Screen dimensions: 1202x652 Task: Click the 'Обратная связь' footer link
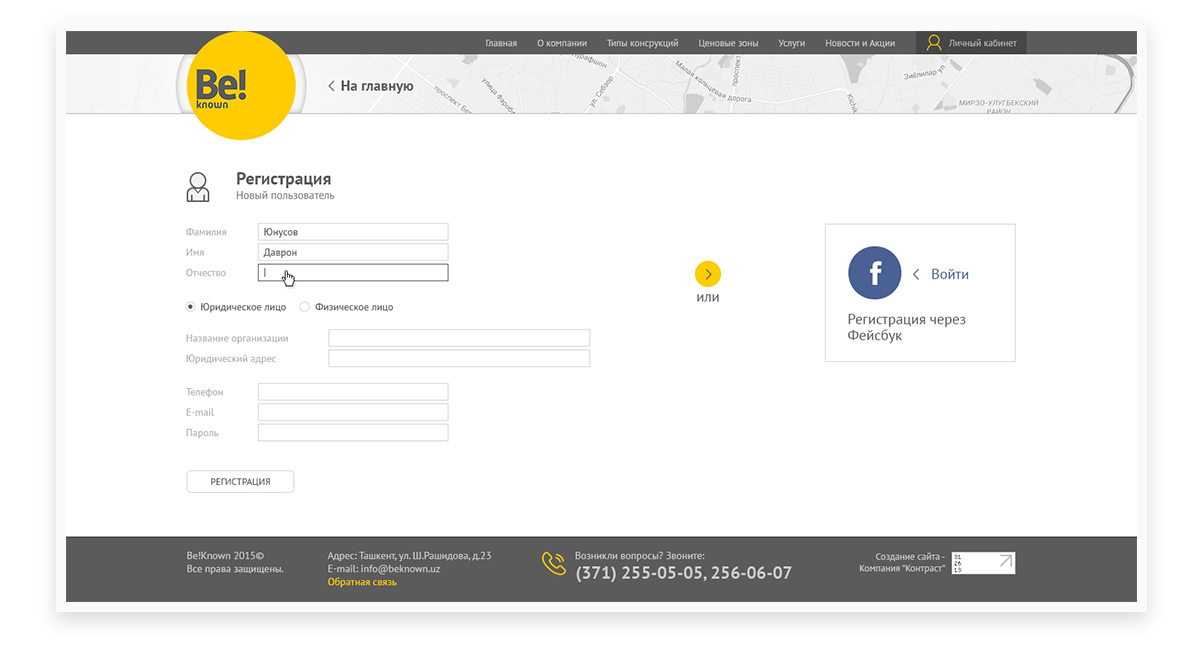[x=362, y=582]
